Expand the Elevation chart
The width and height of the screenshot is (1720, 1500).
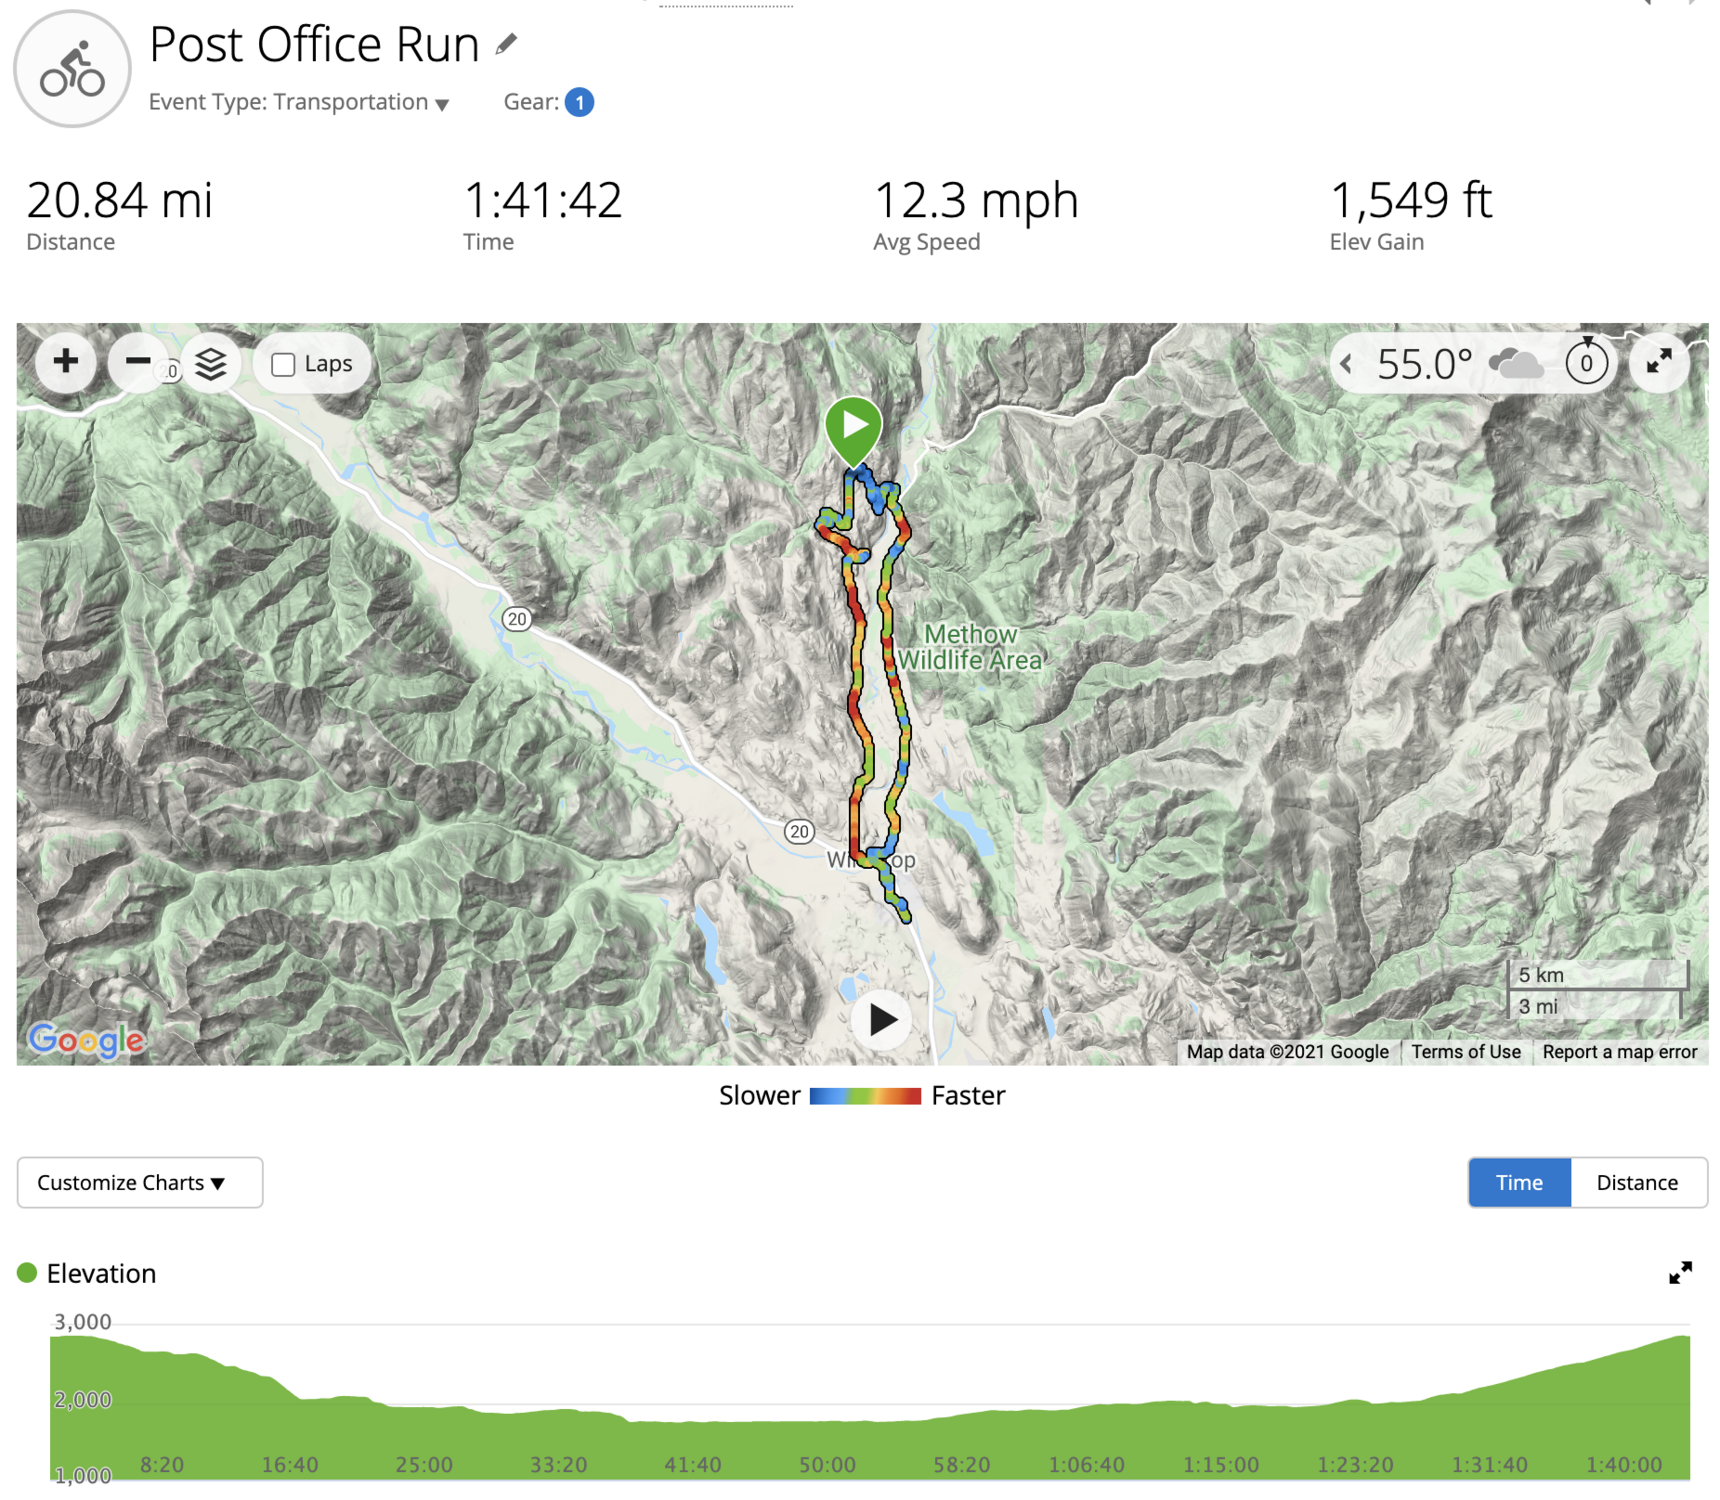coord(1680,1272)
